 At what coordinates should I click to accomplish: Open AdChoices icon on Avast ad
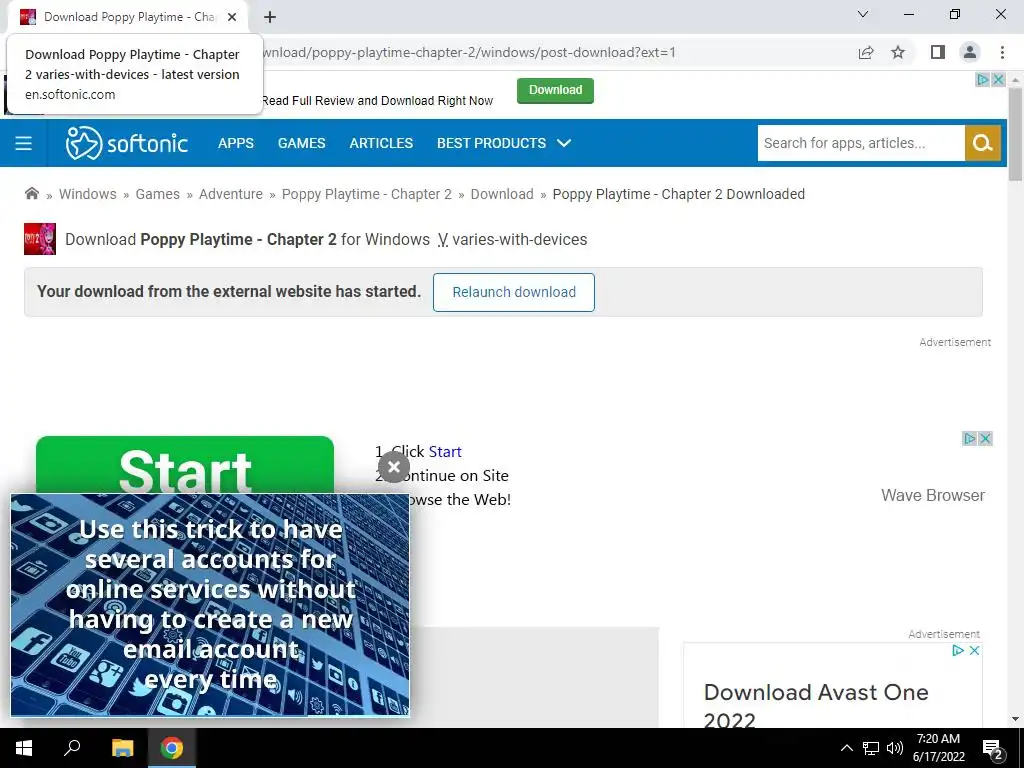[958, 650]
